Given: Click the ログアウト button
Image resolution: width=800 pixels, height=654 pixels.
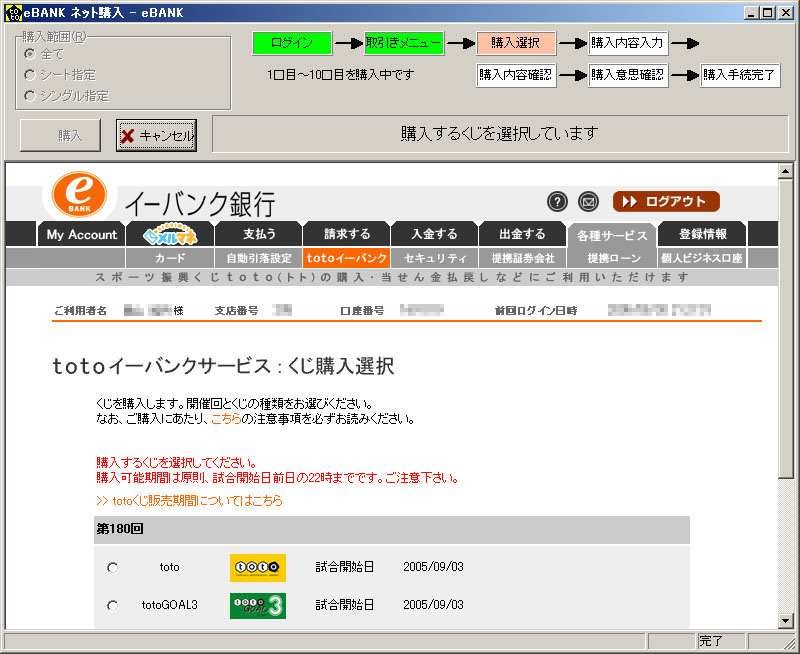Looking at the screenshot, I should [665, 202].
